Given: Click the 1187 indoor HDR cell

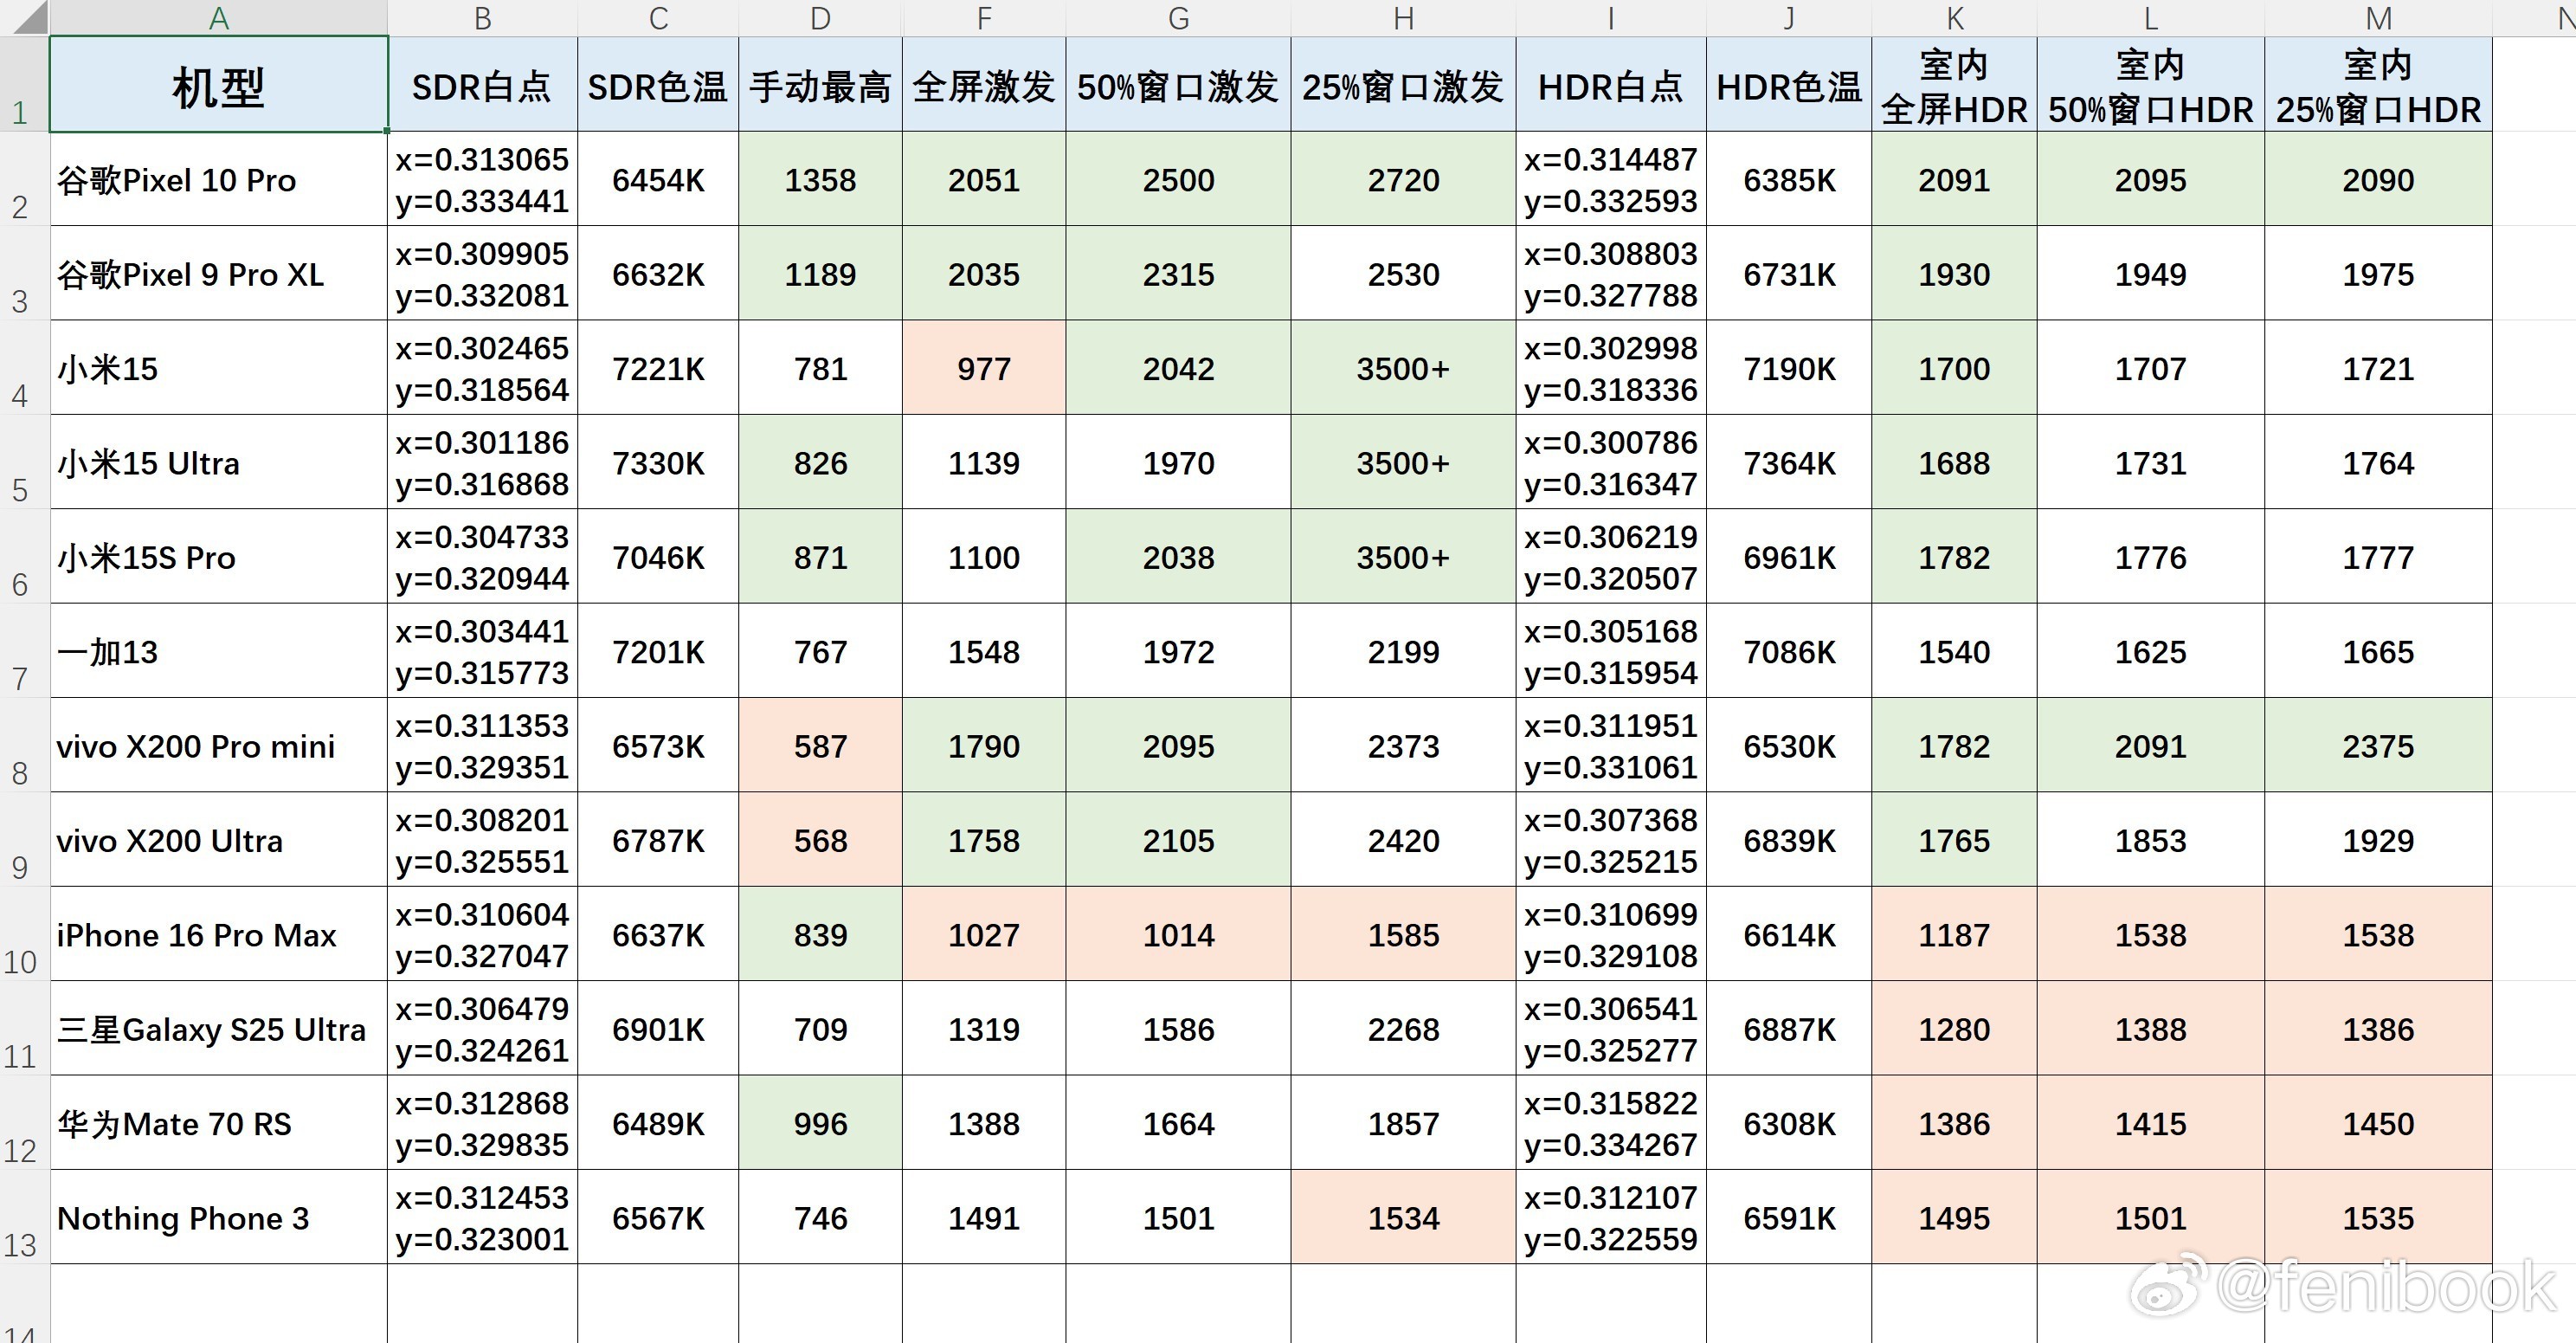Looking at the screenshot, I should pyautogui.click(x=1954, y=934).
